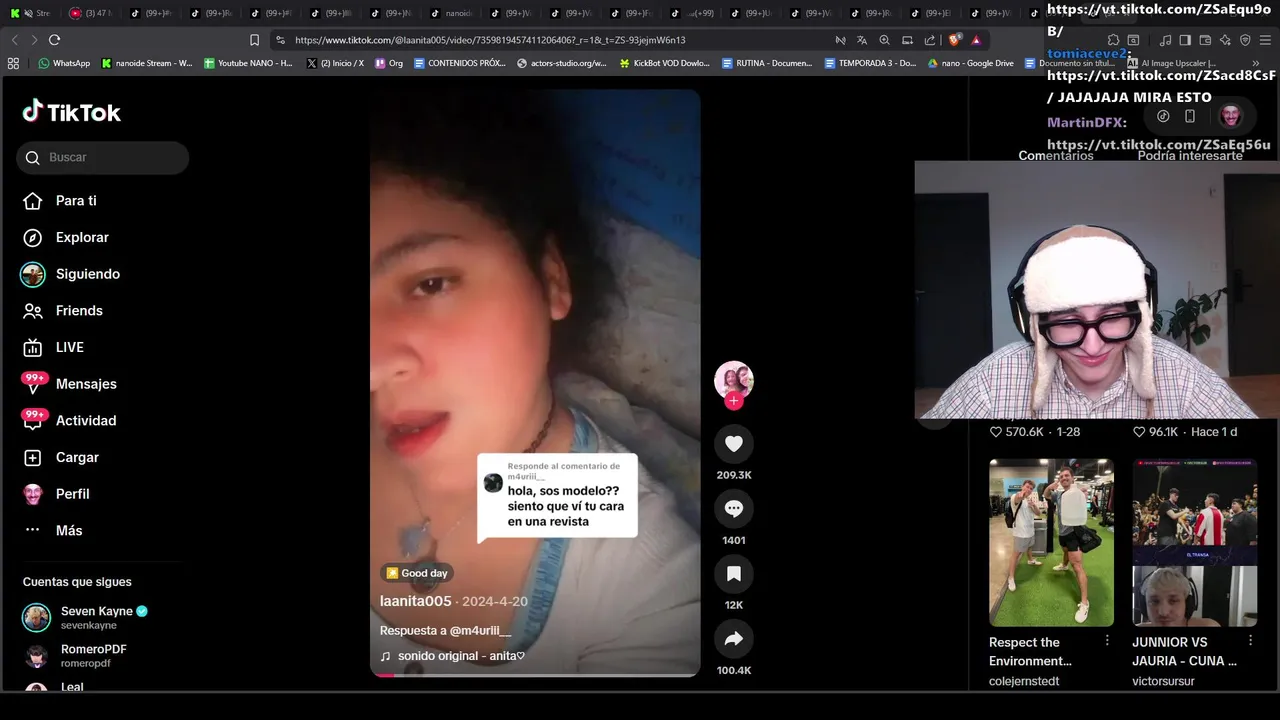Open the WhatsApp bookmark
The image size is (1280, 720).
point(64,63)
